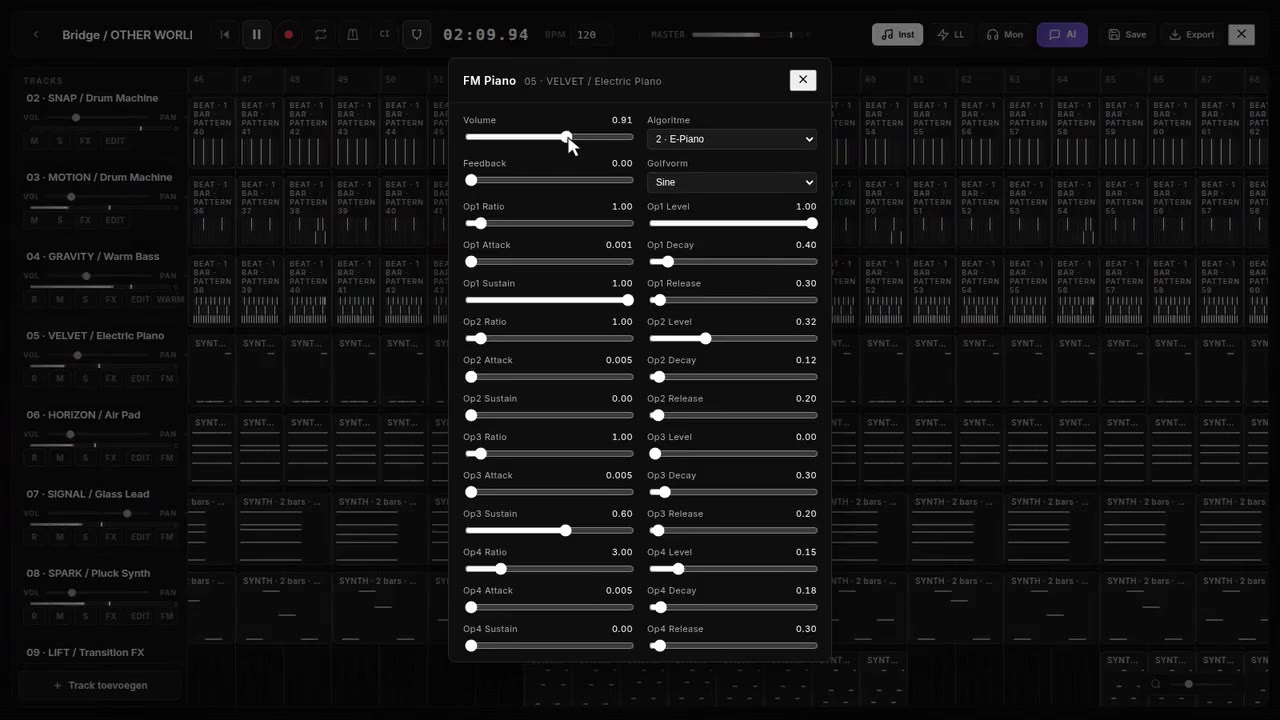Solo the 06 HORIZON track
This screenshot has width=1280, height=720.
pos(85,458)
